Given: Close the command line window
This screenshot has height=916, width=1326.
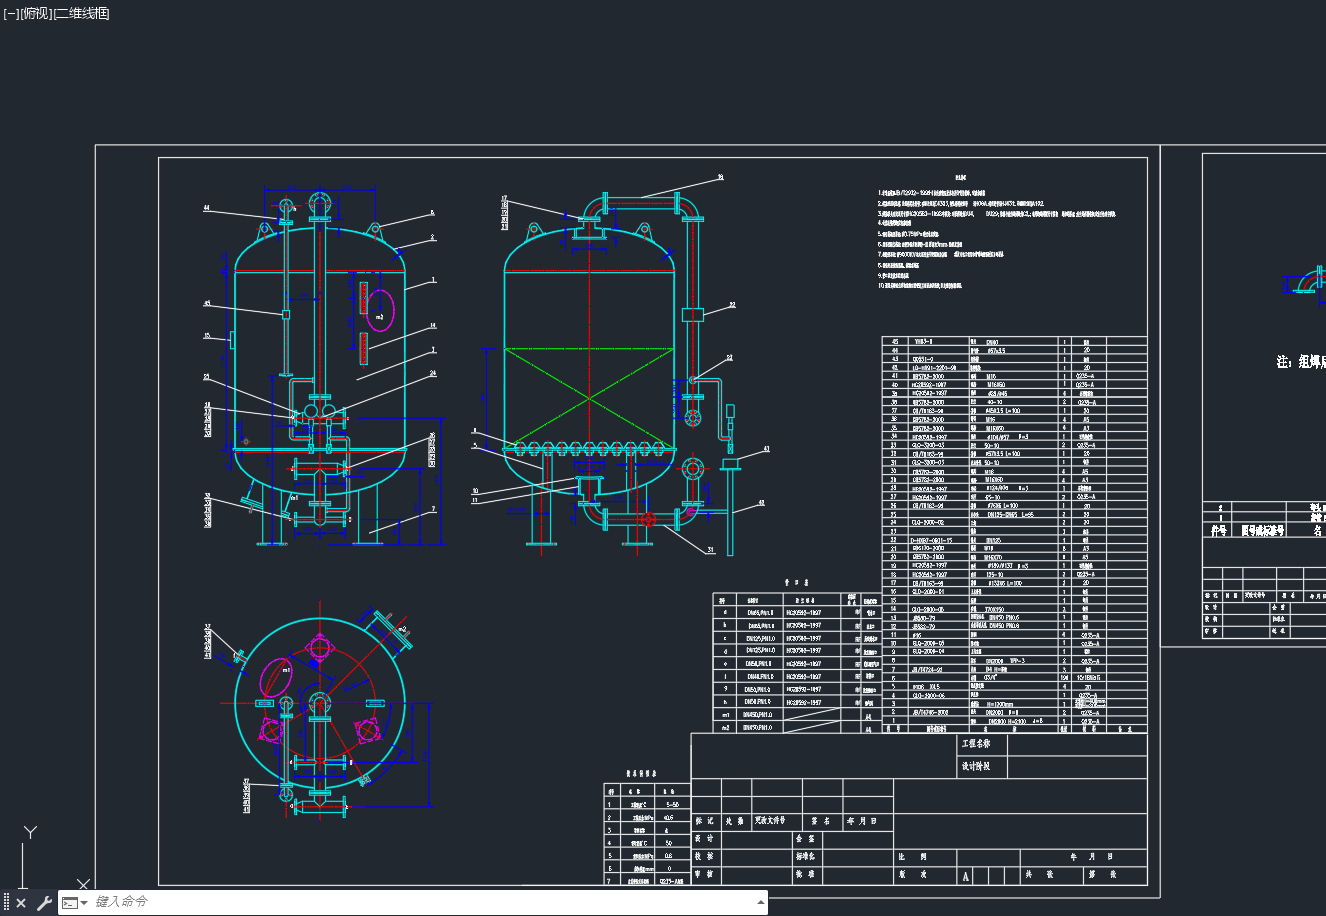Looking at the screenshot, I should (21, 903).
